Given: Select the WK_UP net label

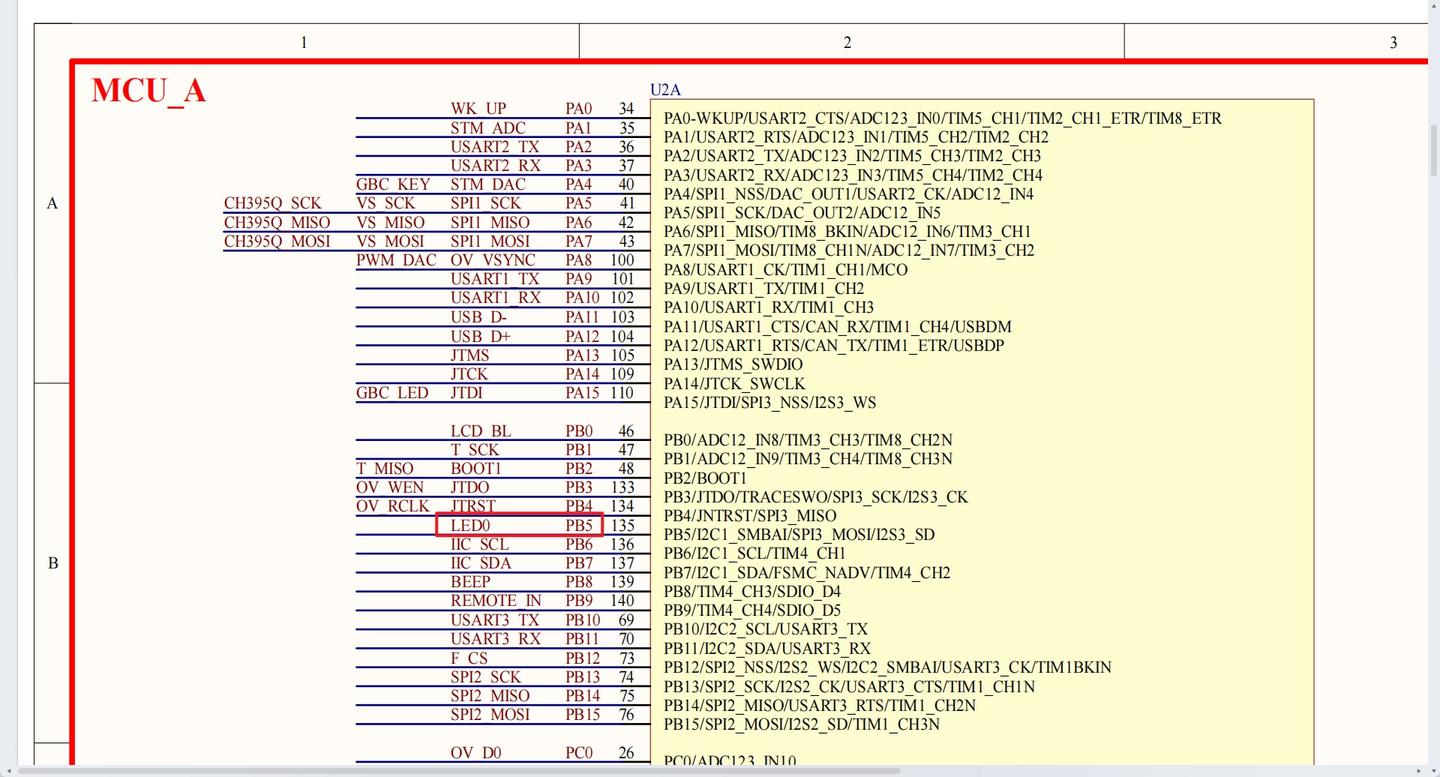Looking at the screenshot, I should 478,108.
